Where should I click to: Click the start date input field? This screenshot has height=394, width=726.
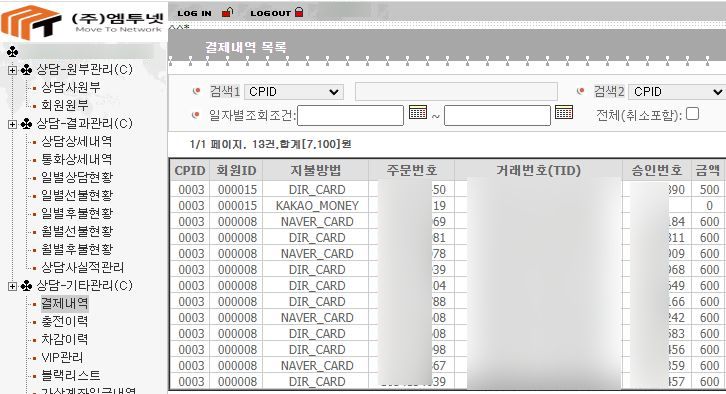pos(350,115)
